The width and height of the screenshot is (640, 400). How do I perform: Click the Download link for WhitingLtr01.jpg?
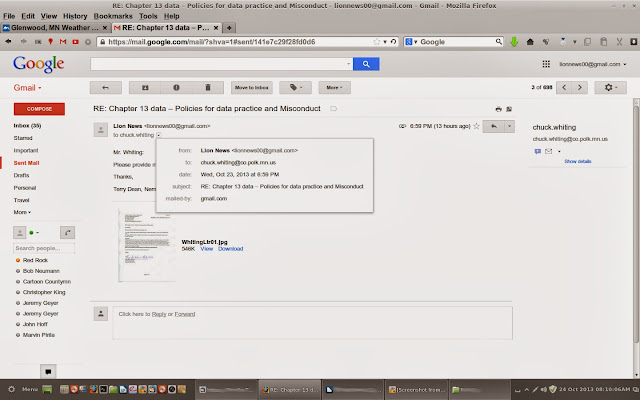231,249
